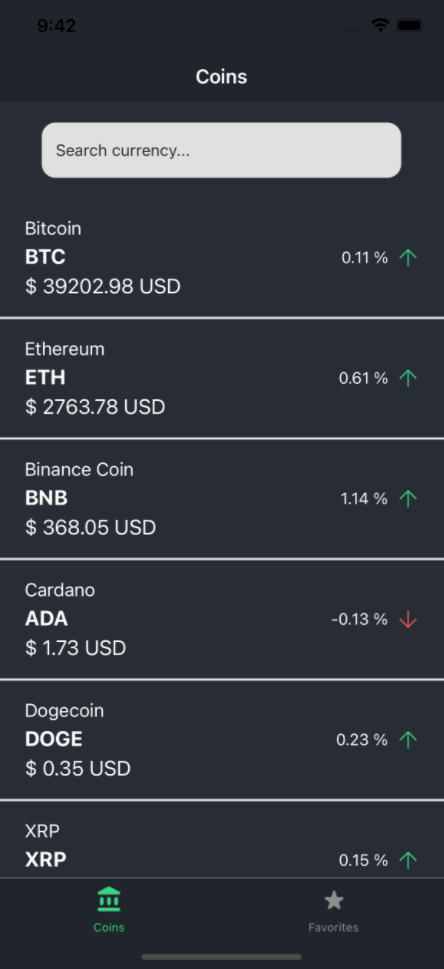Focus the Search currency field
444x969 pixels.
pos(221,150)
